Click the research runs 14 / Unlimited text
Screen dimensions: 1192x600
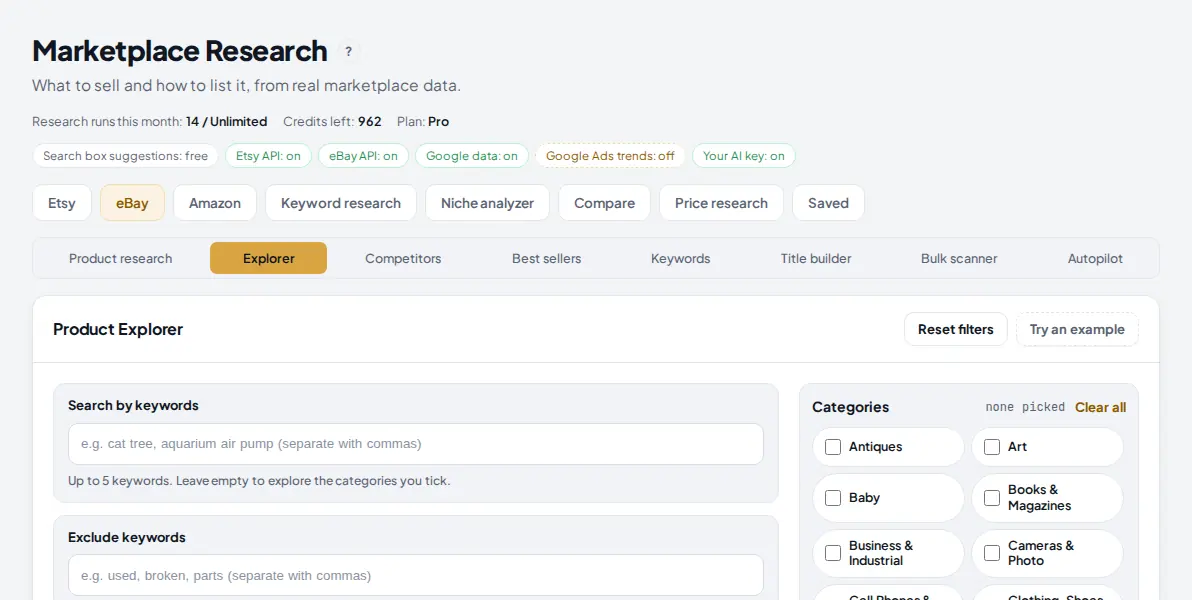(x=227, y=122)
